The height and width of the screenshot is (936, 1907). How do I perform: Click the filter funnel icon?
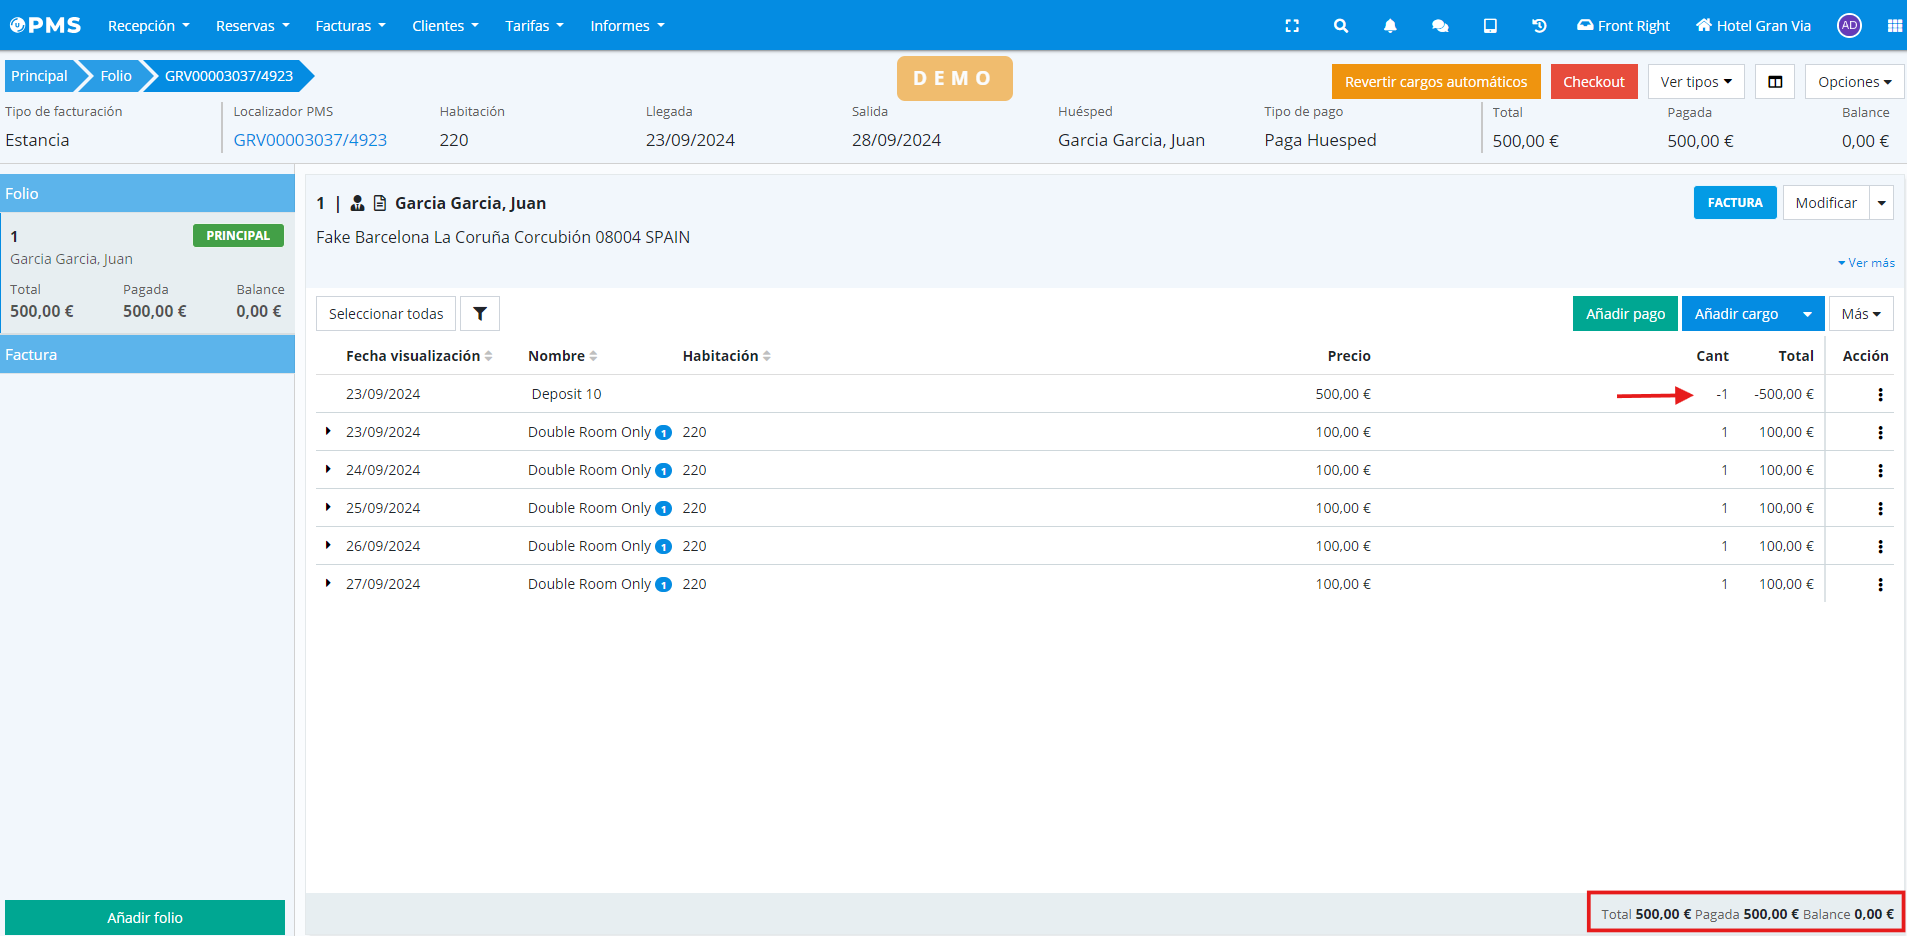pos(480,314)
